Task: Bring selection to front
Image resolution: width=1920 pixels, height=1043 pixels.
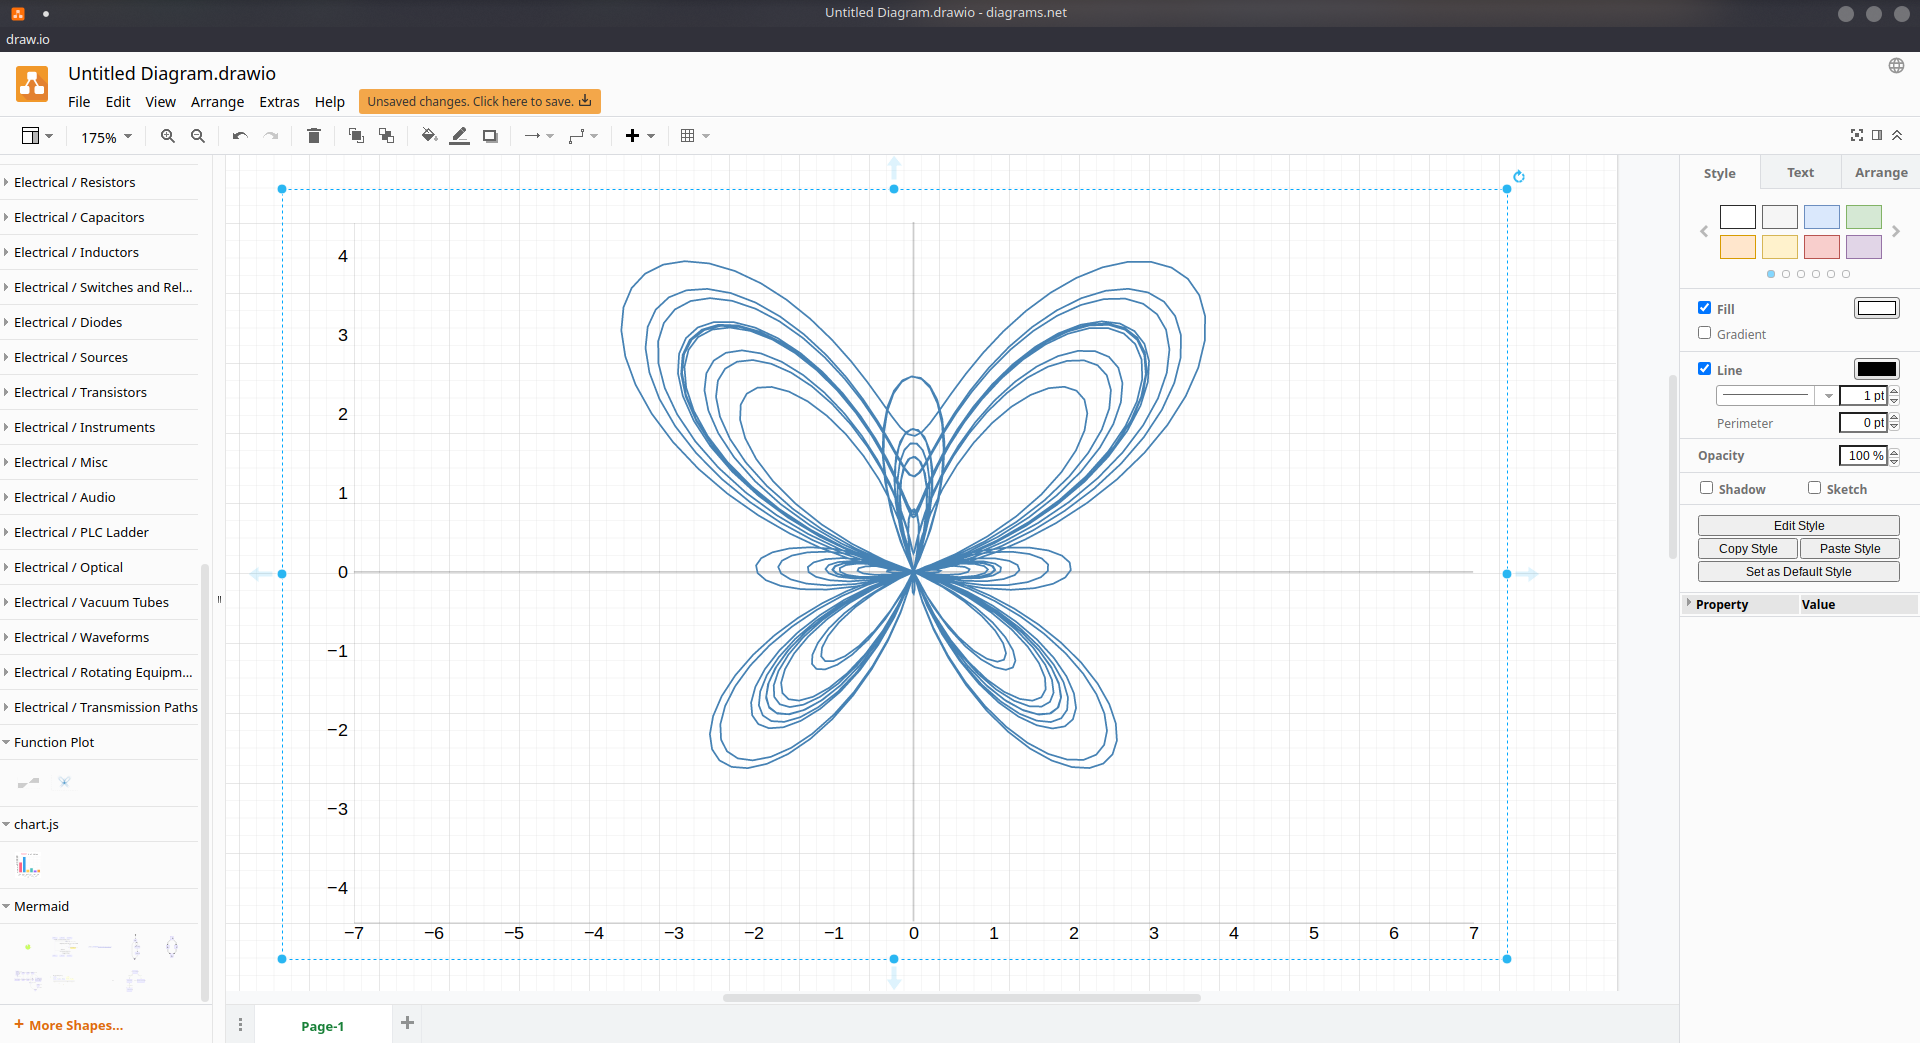Action: coord(356,136)
